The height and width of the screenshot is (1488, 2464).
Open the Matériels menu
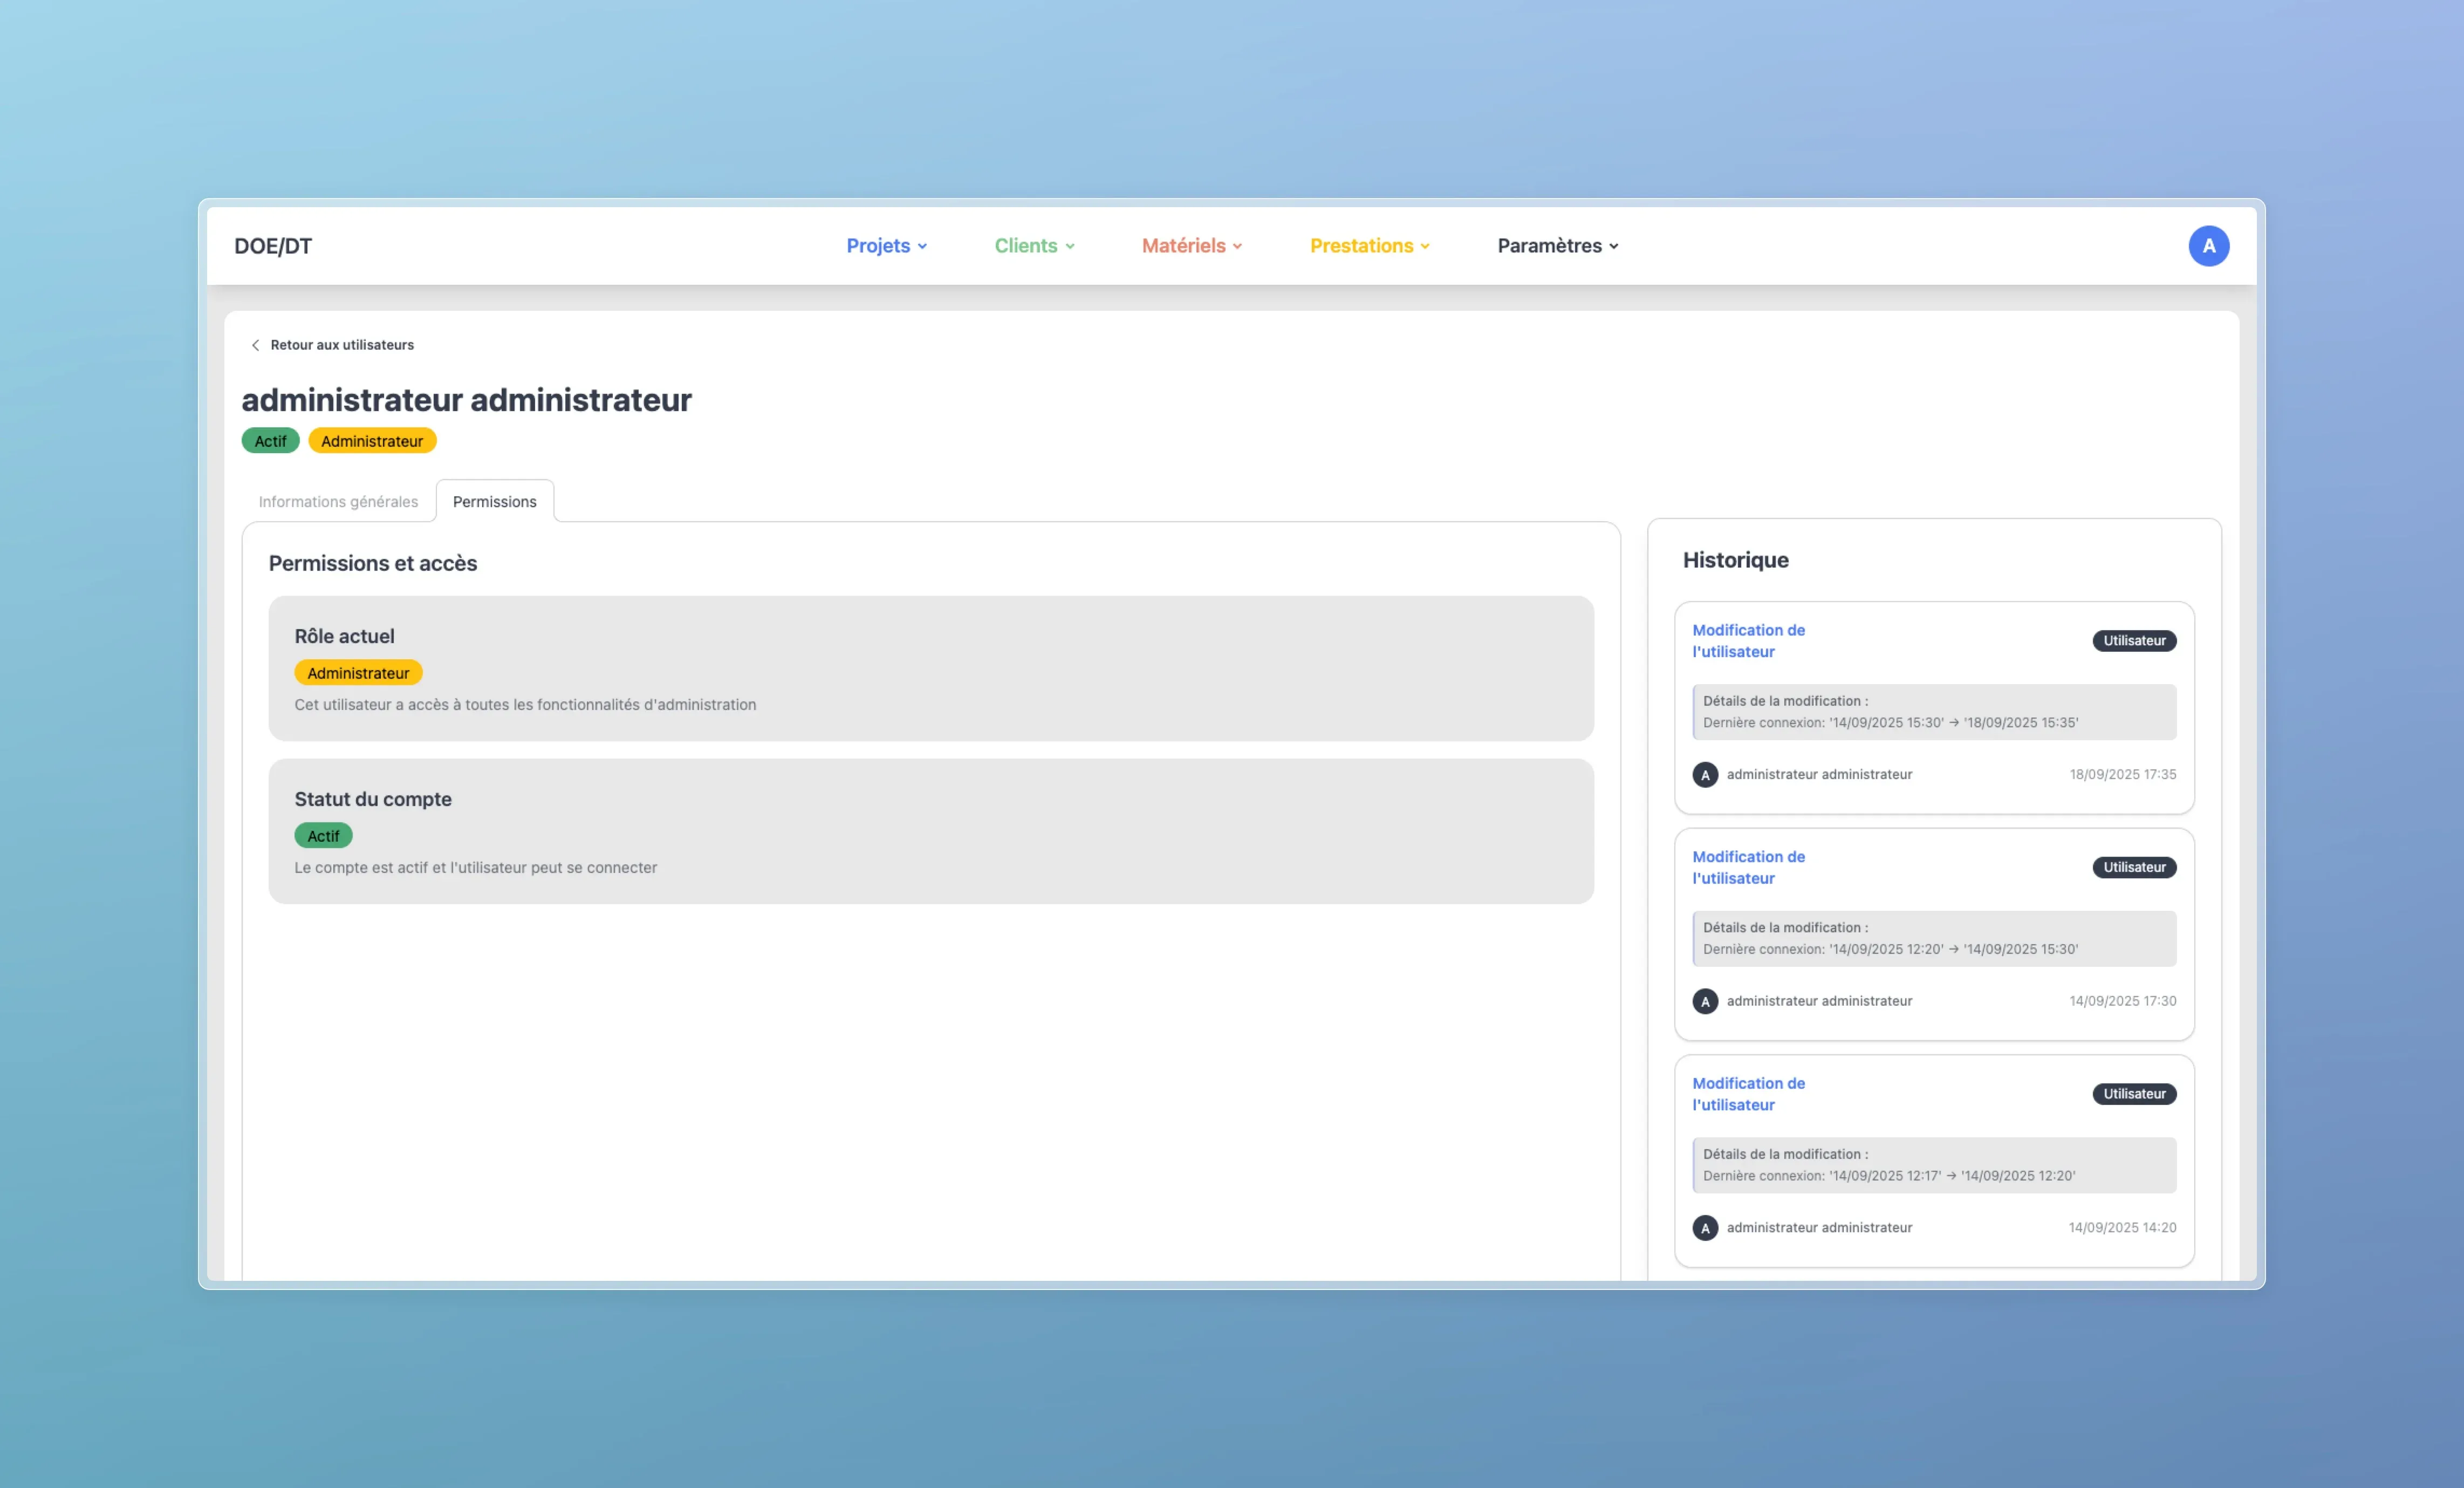1191,246
